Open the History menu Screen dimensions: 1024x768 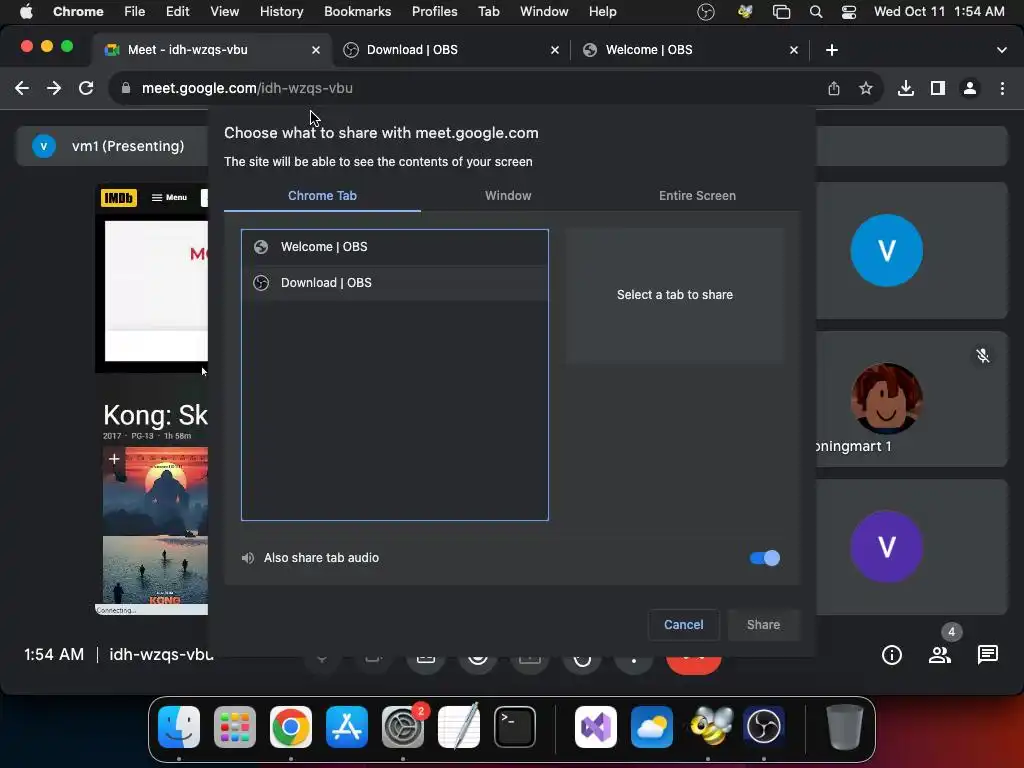tap(281, 12)
